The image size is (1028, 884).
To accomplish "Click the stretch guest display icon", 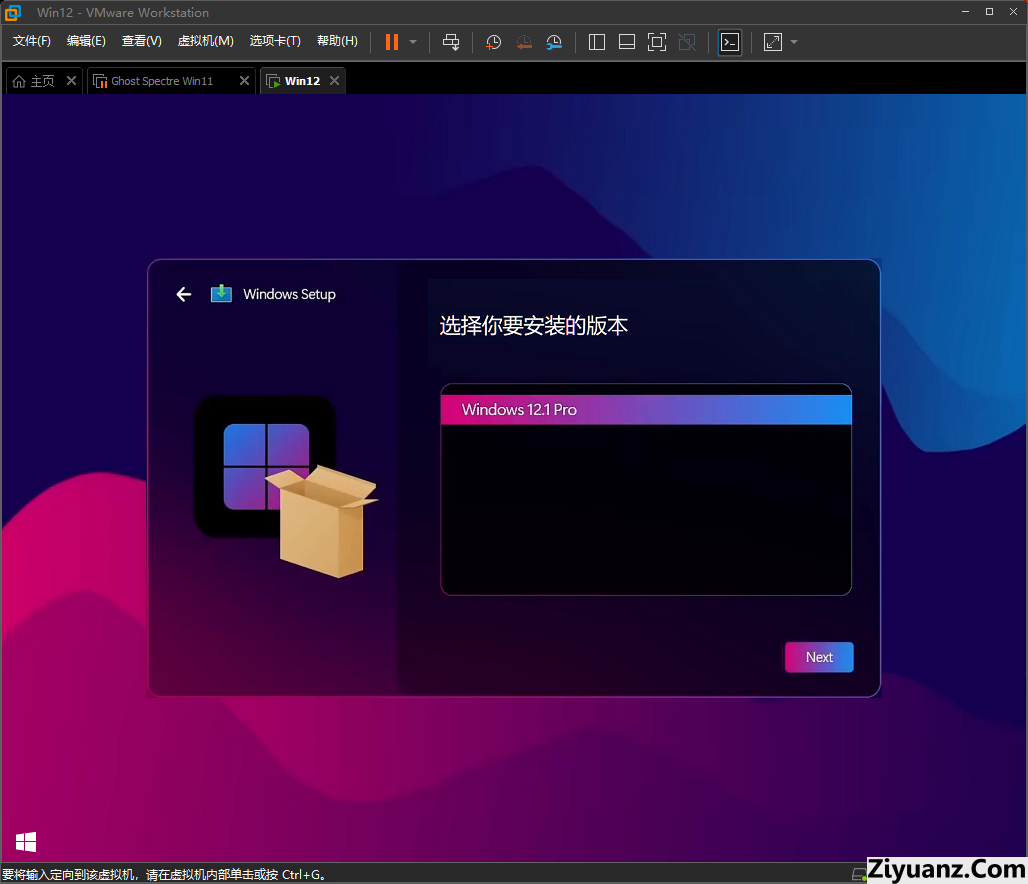I will point(773,42).
